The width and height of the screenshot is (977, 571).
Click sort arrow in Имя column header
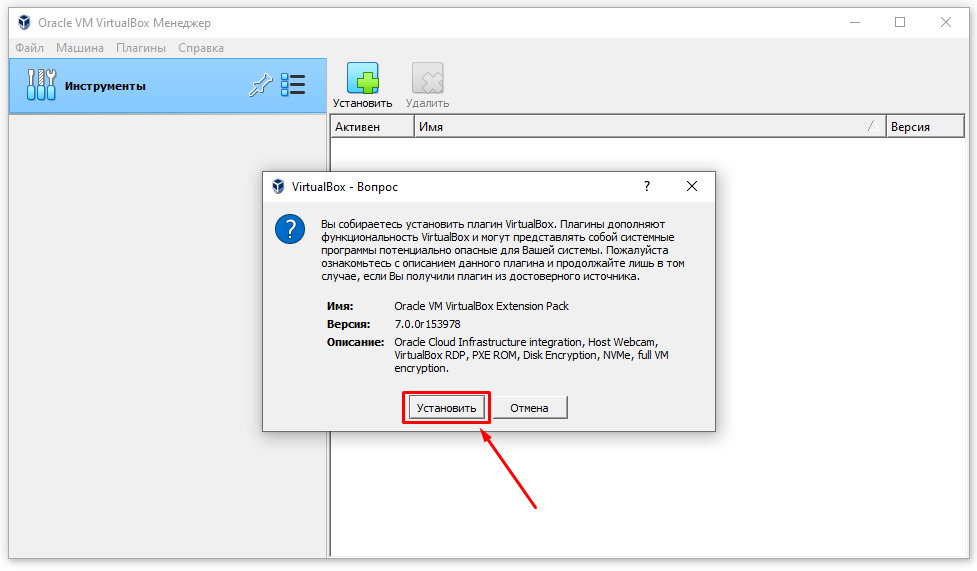(x=874, y=126)
